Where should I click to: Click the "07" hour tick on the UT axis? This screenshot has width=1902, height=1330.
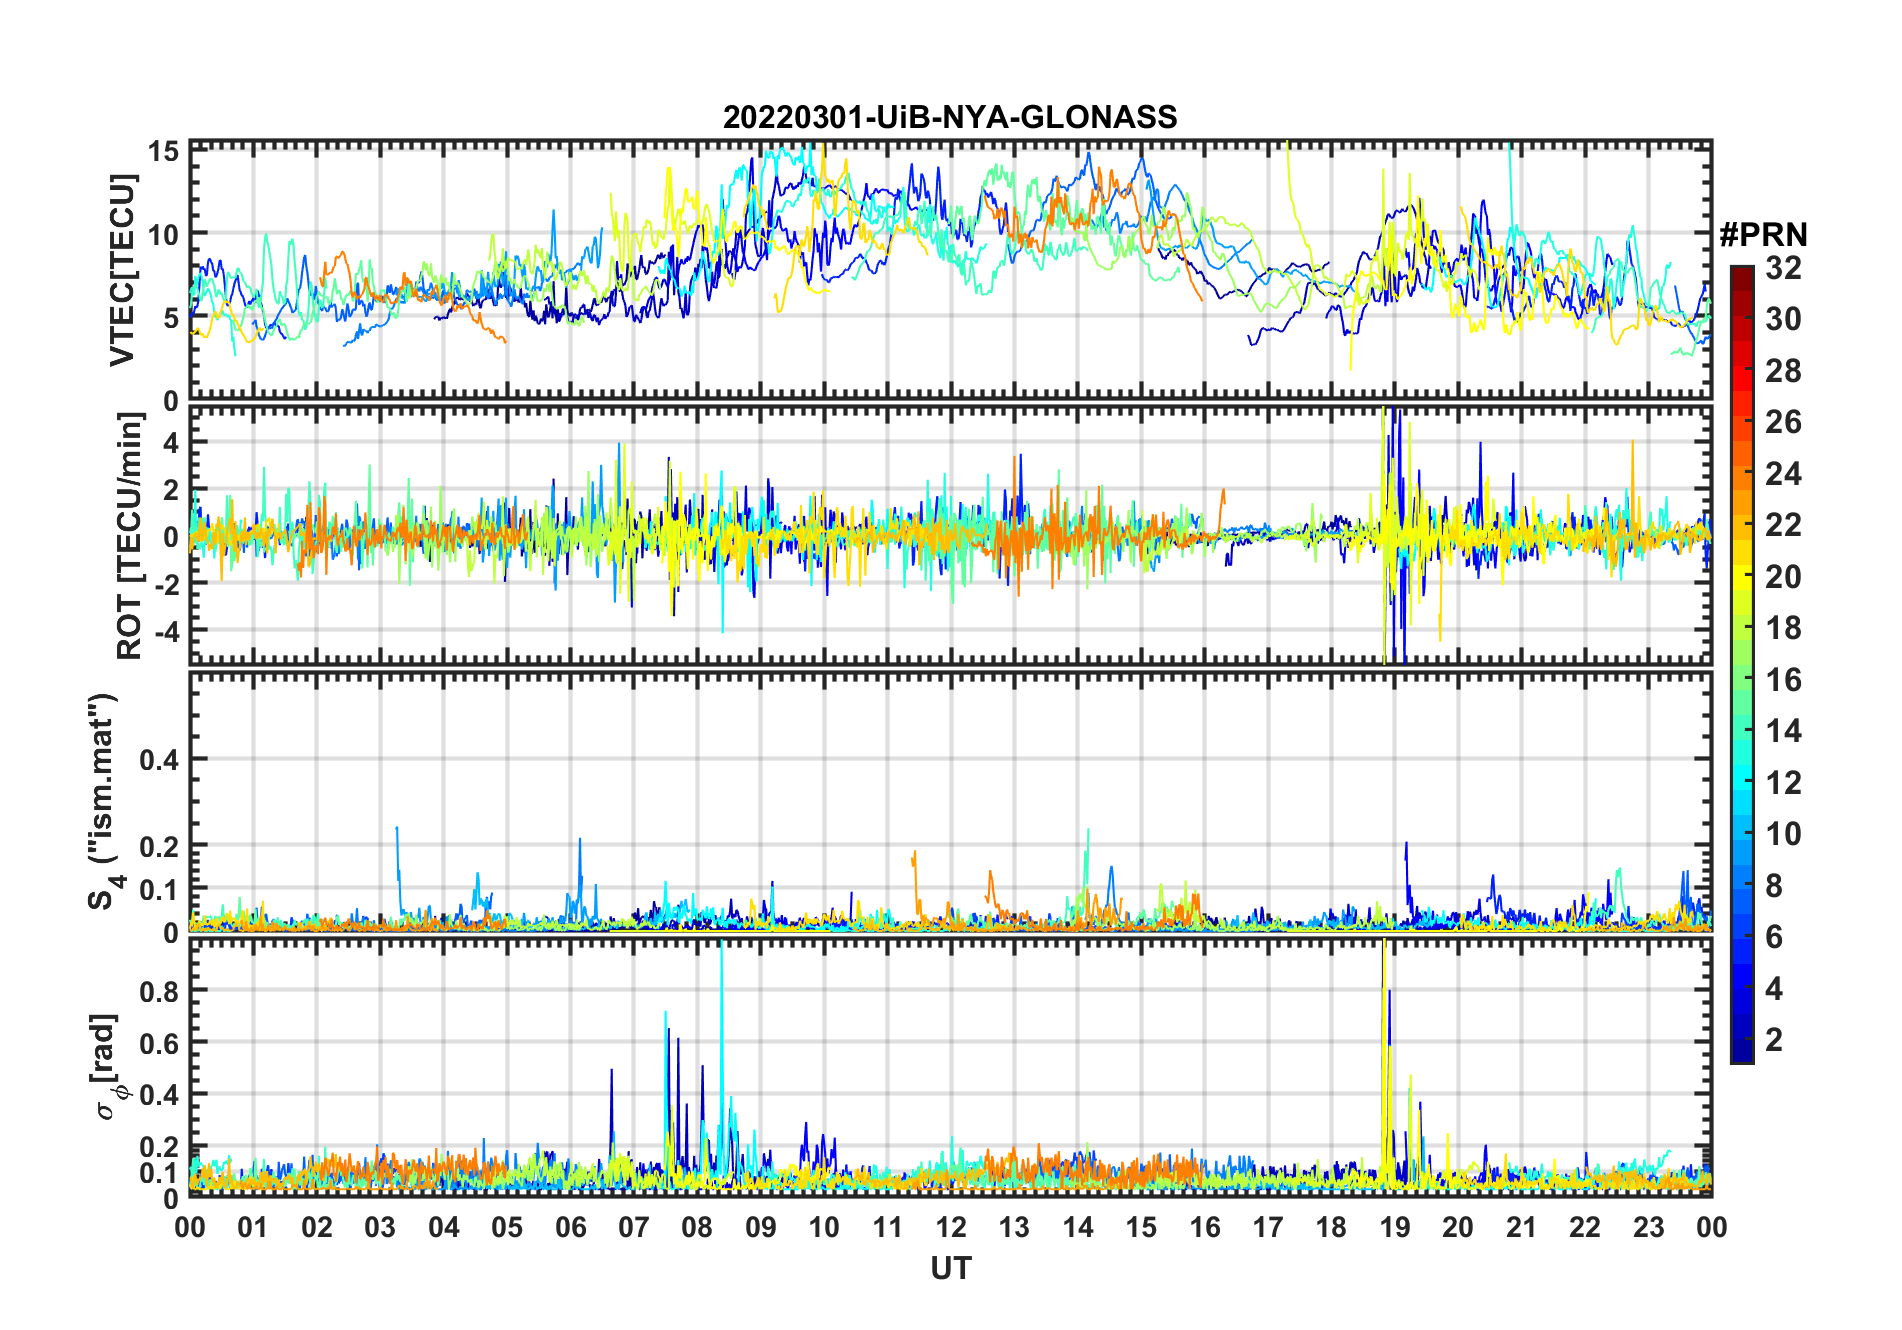[634, 1227]
